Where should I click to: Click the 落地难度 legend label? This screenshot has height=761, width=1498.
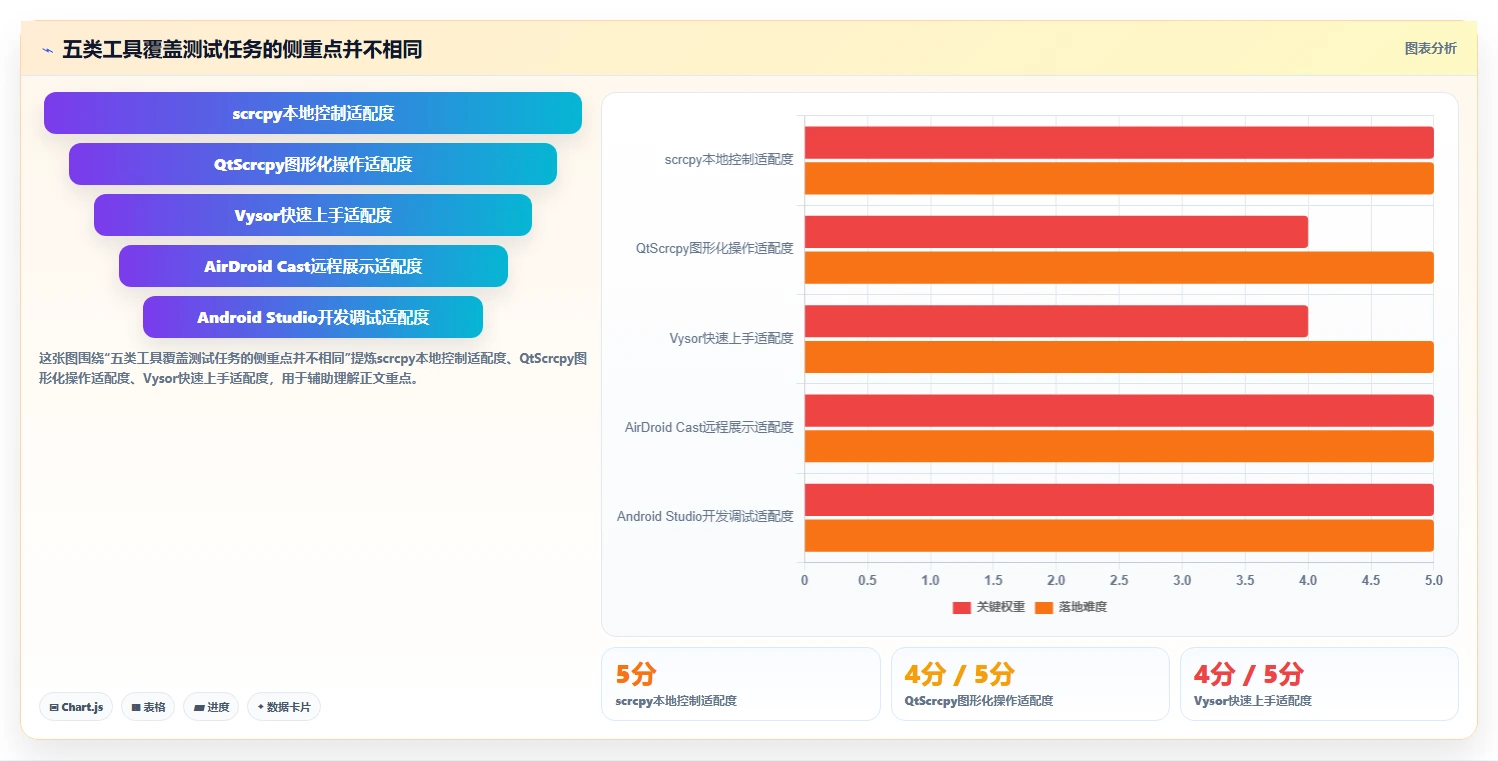pos(1083,607)
